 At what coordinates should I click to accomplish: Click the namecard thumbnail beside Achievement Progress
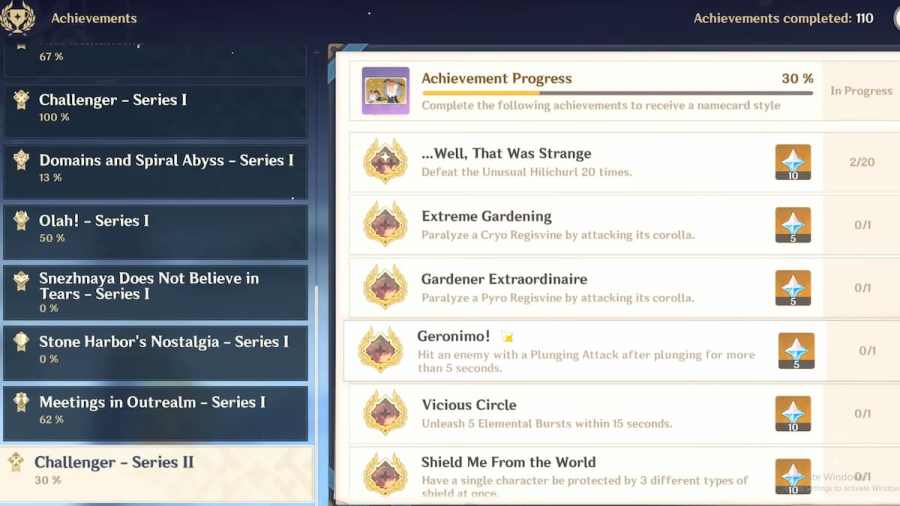tap(385, 91)
